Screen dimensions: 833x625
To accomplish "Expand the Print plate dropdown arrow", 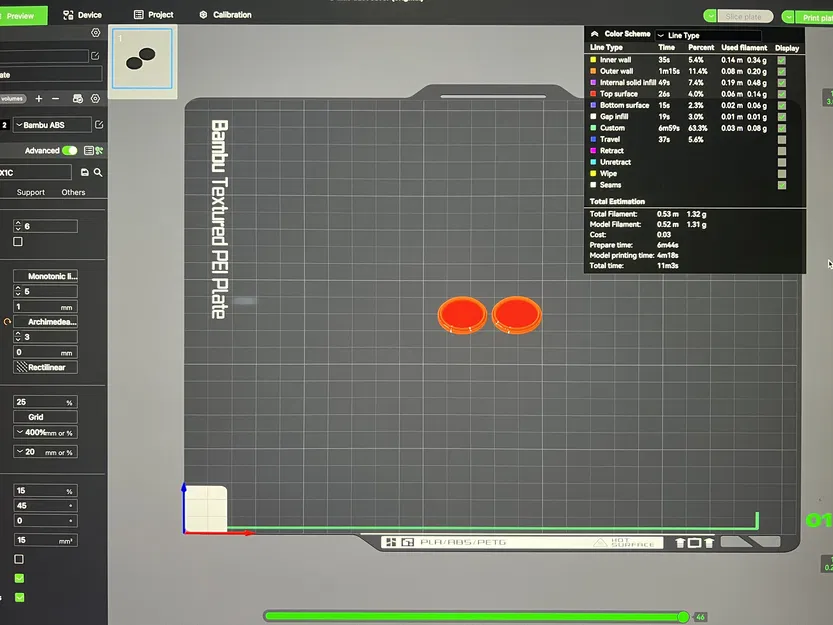I will [x=788, y=17].
